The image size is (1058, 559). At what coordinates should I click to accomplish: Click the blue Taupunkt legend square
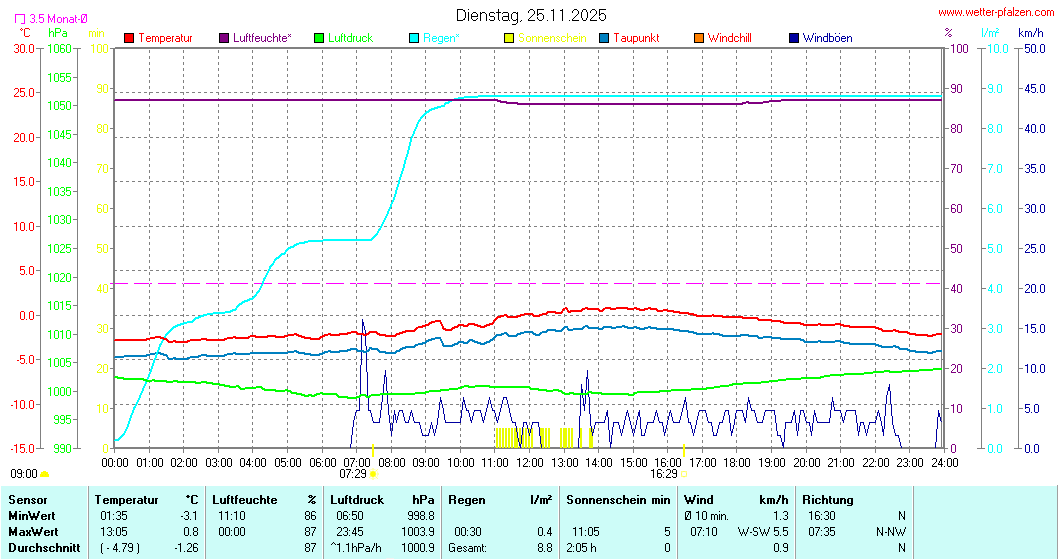(604, 38)
